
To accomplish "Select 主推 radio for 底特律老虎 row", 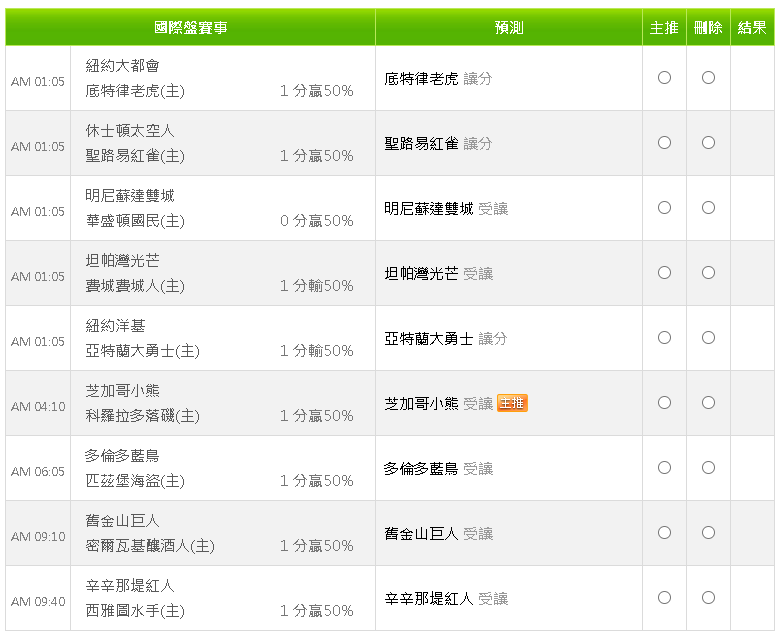I will point(664,78).
